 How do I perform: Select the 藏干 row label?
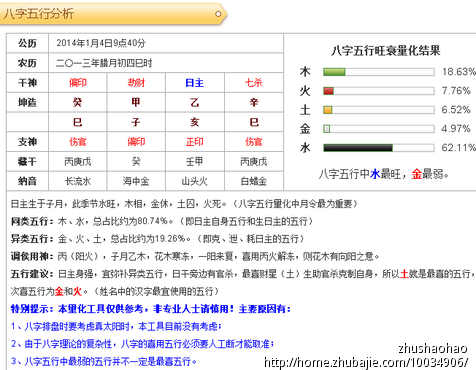[x=27, y=162]
